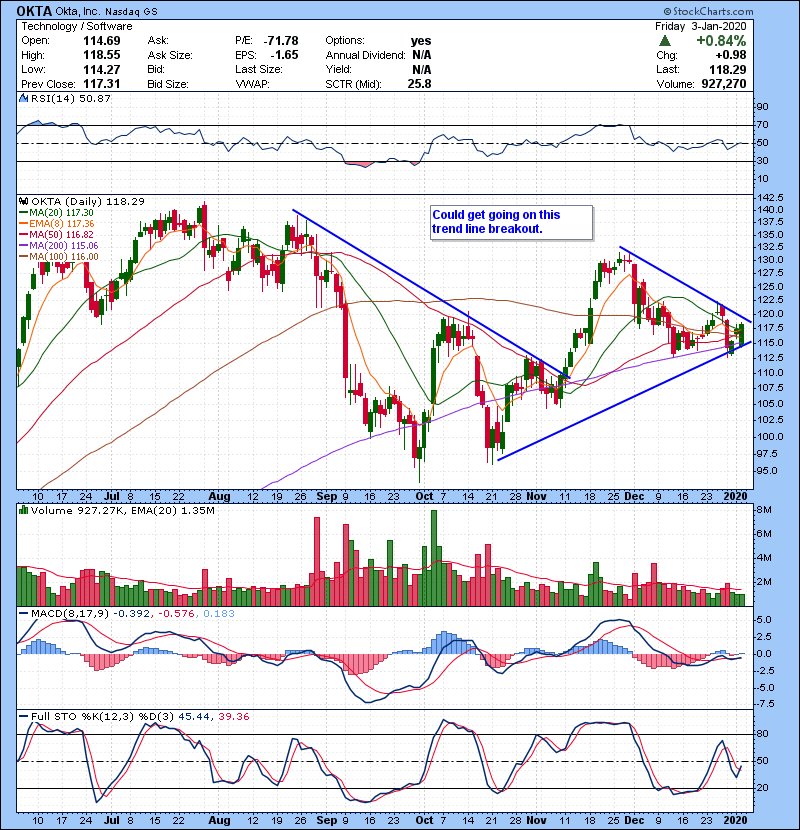Click the green up-triangle change indicator

tap(665, 41)
